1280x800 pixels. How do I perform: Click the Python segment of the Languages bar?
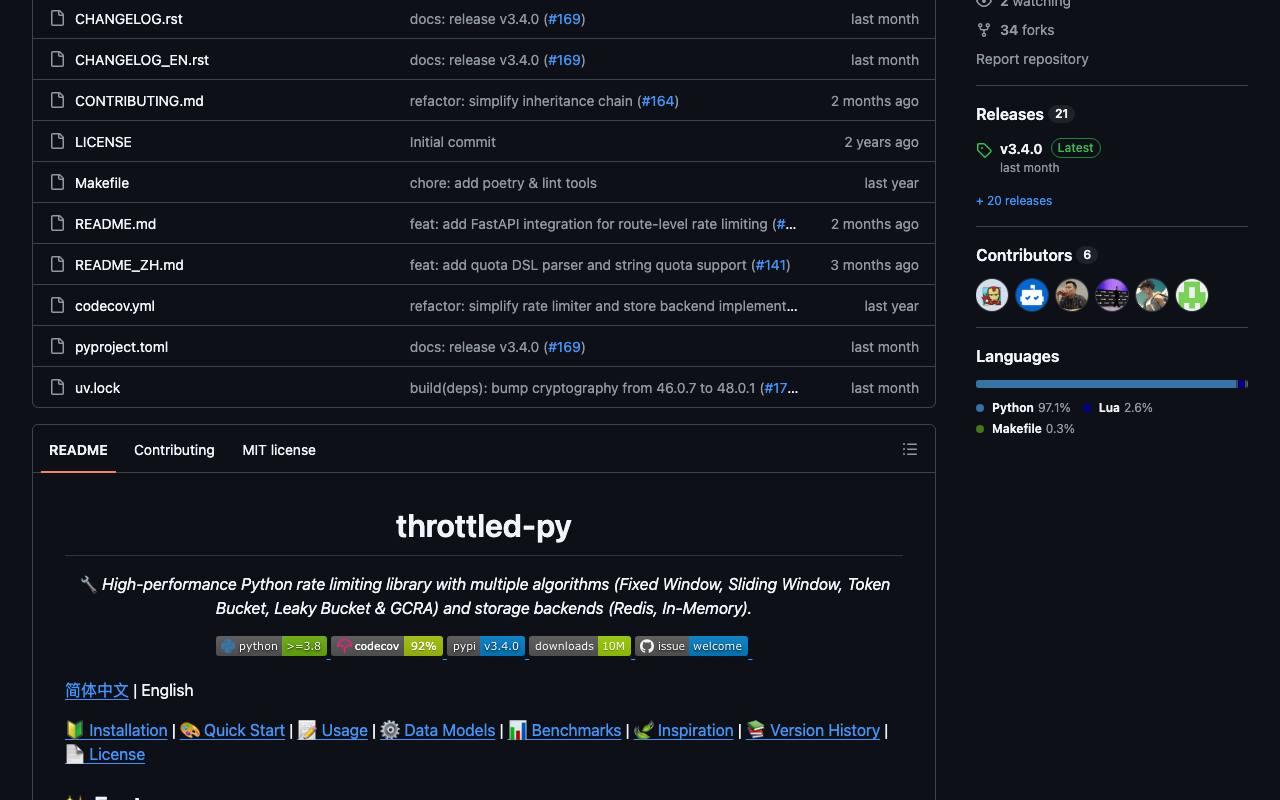point(1106,384)
